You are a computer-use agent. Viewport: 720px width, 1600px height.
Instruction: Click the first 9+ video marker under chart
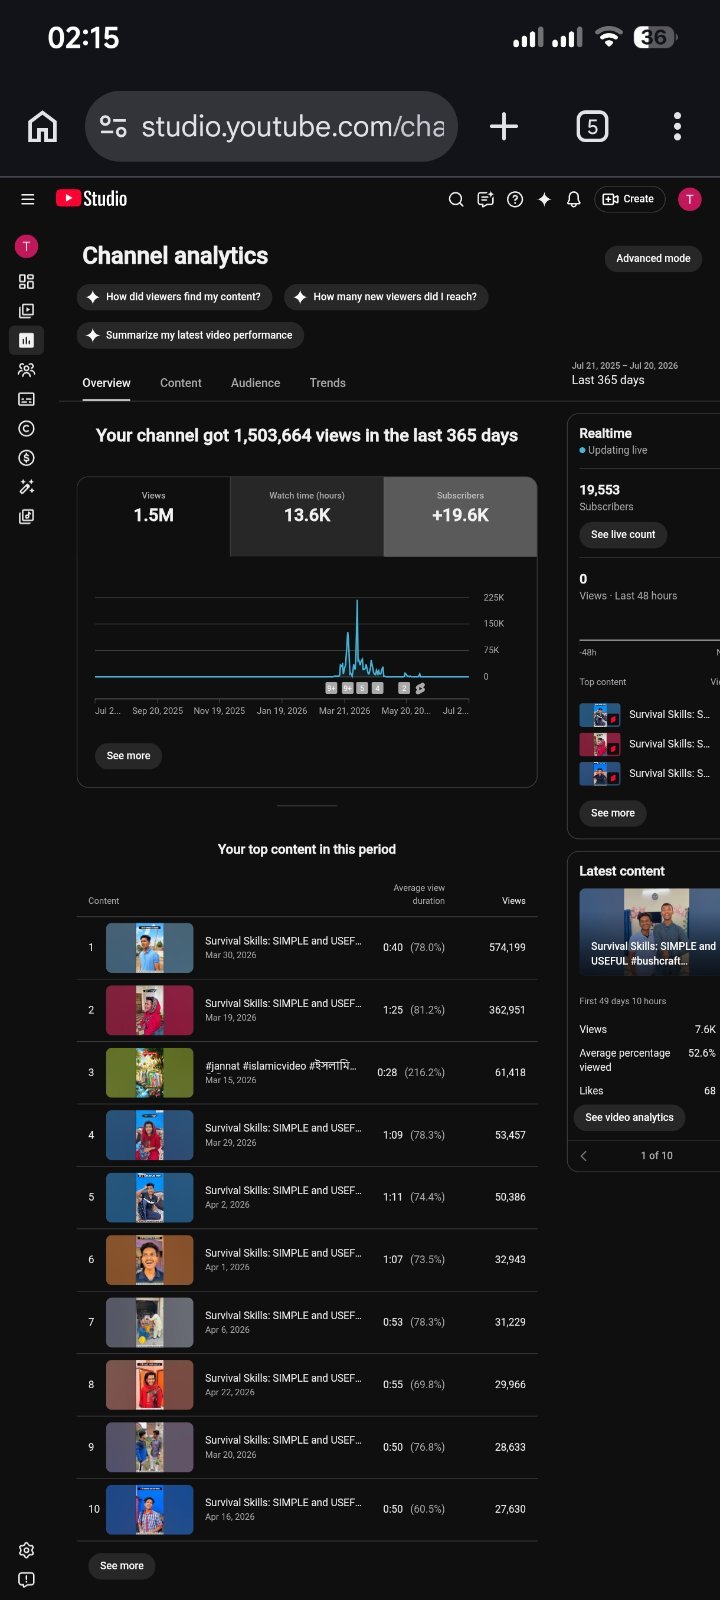tap(331, 688)
